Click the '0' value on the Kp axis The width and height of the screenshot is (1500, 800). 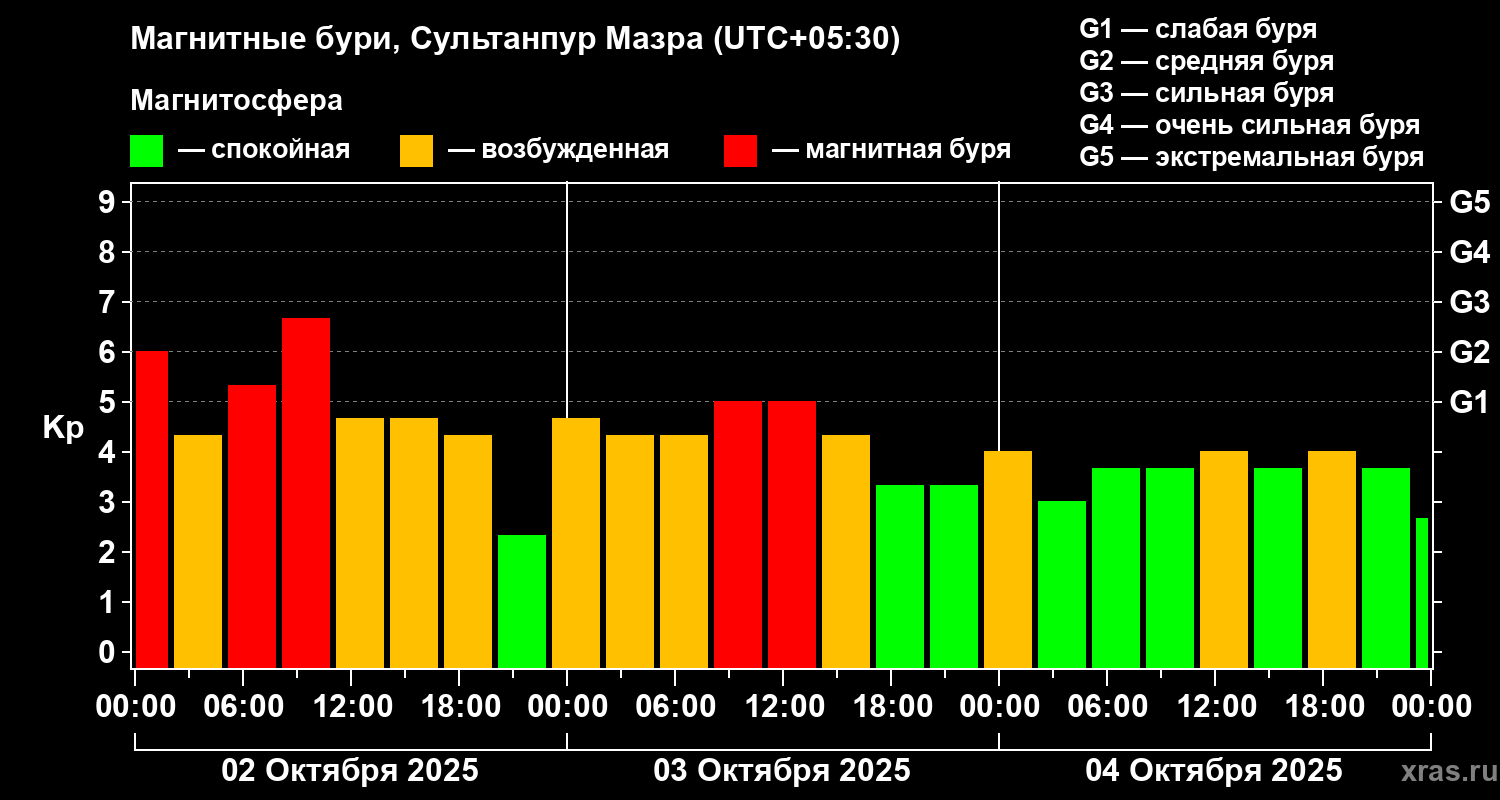(x=109, y=653)
